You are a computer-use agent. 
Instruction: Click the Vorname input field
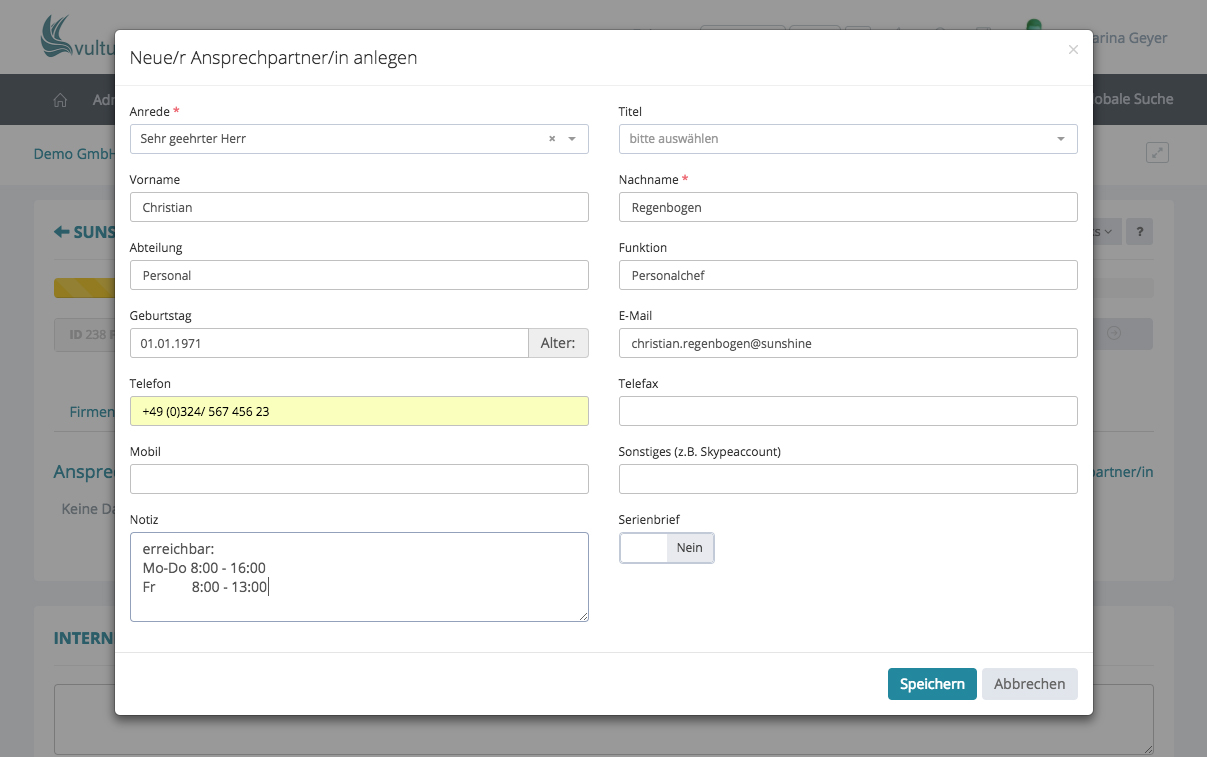(359, 207)
